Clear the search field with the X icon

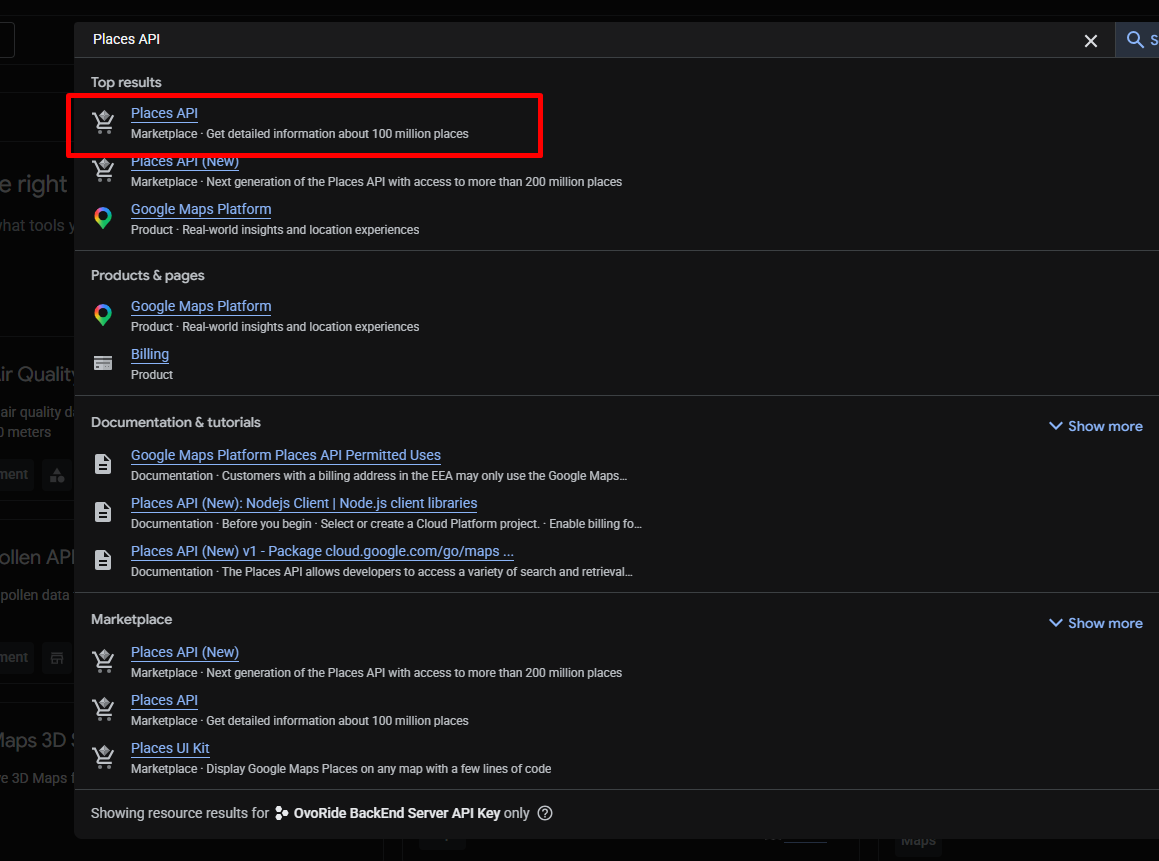[x=1090, y=41]
